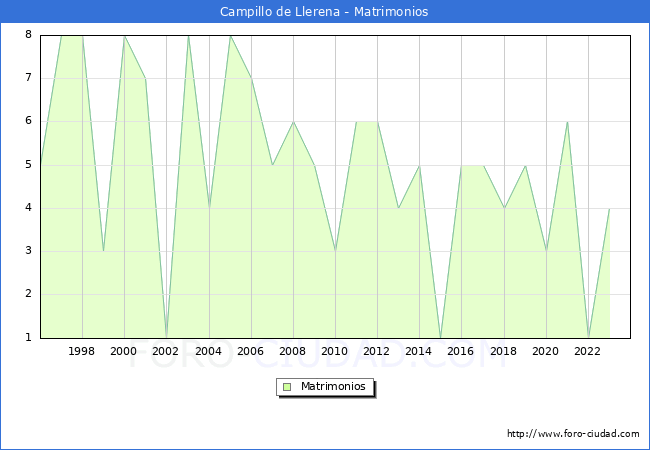
Task: Click the green Matrimonios legend color swatch
Action: click(287, 386)
